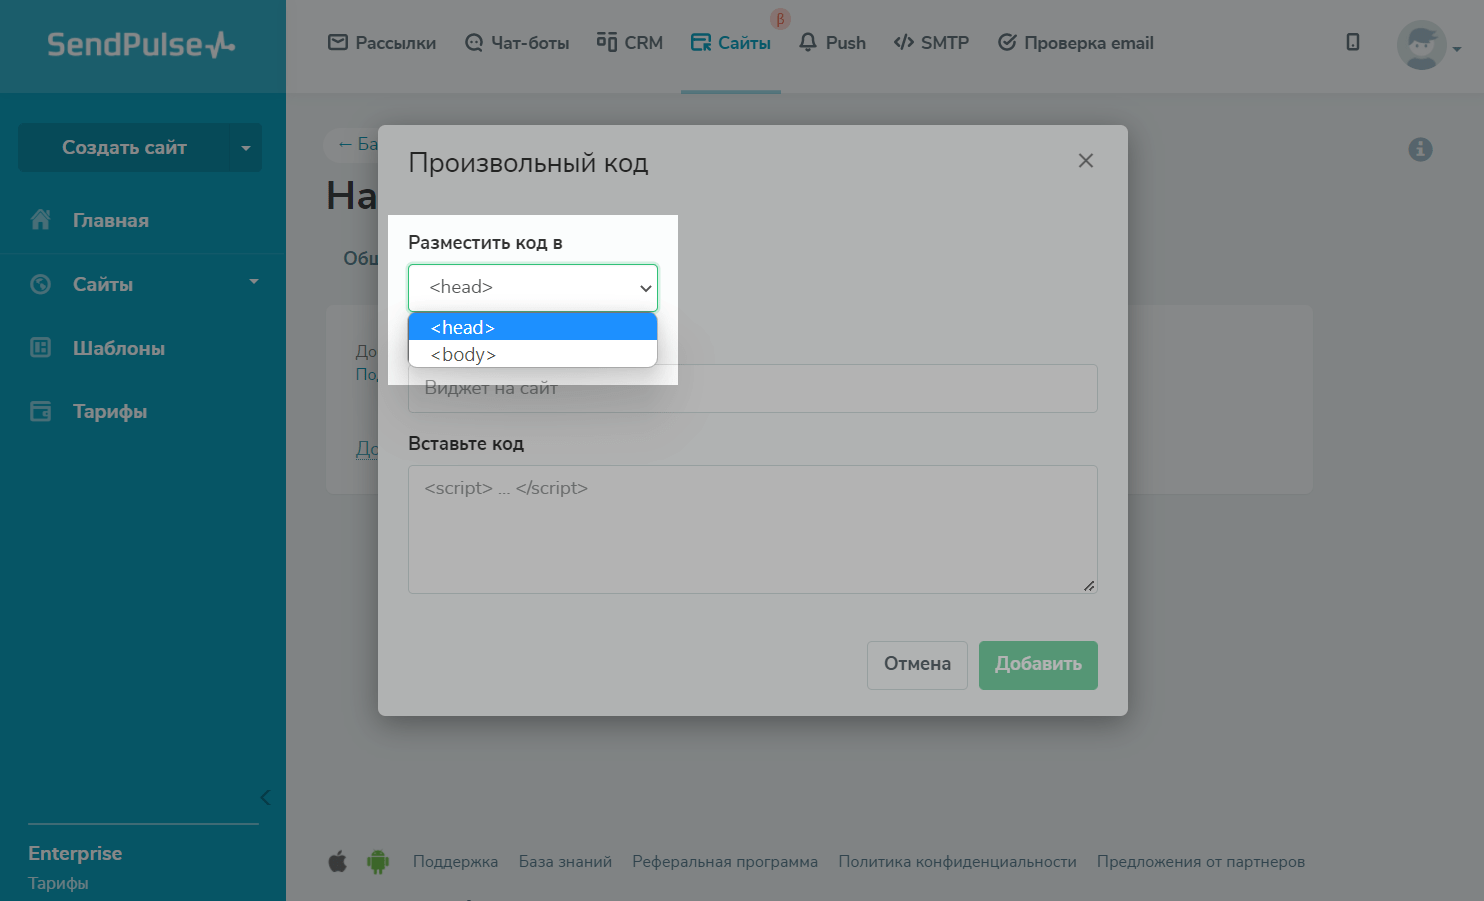Open the Создать сайт dropdown arrow

(246, 148)
